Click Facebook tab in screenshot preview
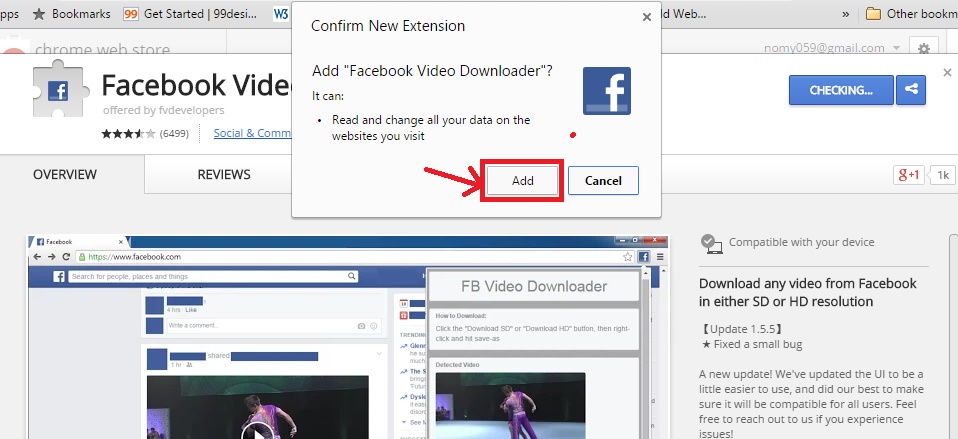 click(x=79, y=242)
